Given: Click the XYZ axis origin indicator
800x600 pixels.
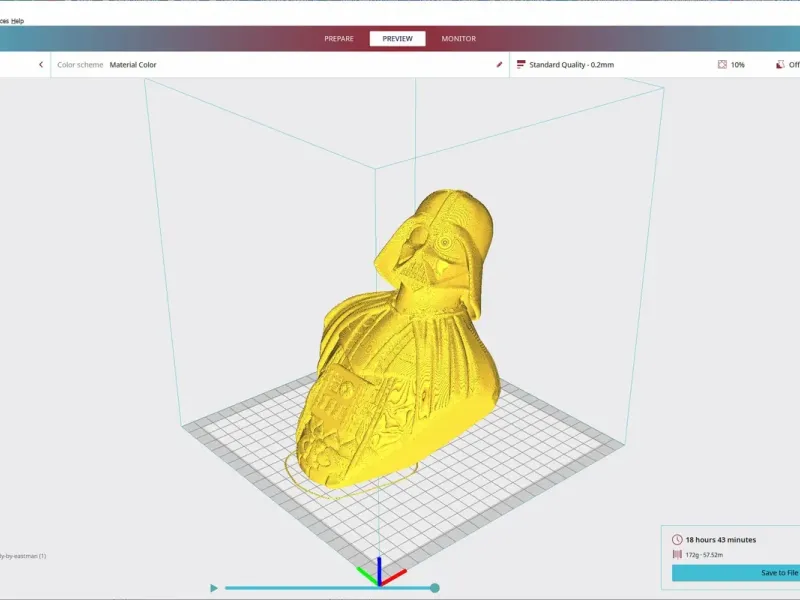Looking at the screenshot, I should pyautogui.click(x=380, y=572).
